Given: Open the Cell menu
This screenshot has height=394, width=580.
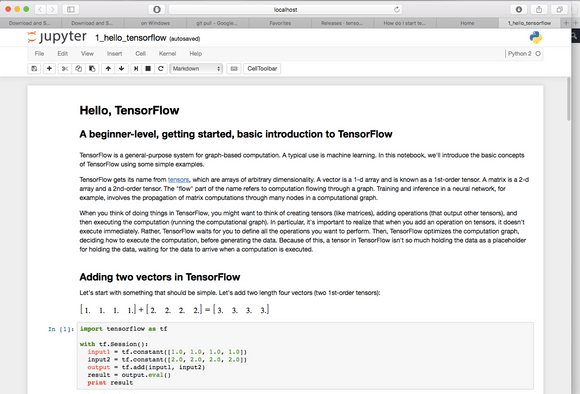Looking at the screenshot, I should (140, 54).
